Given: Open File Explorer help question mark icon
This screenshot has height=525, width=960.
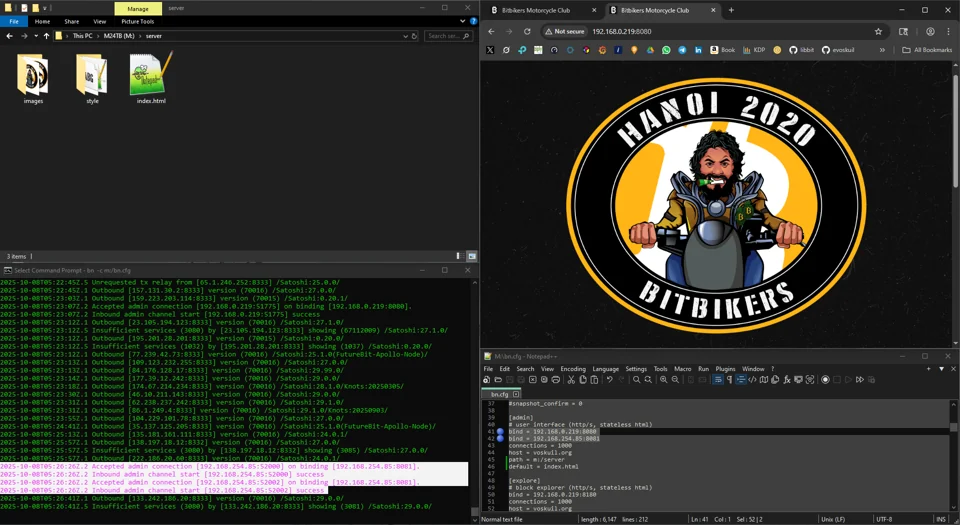Looking at the screenshot, I should point(473,21).
